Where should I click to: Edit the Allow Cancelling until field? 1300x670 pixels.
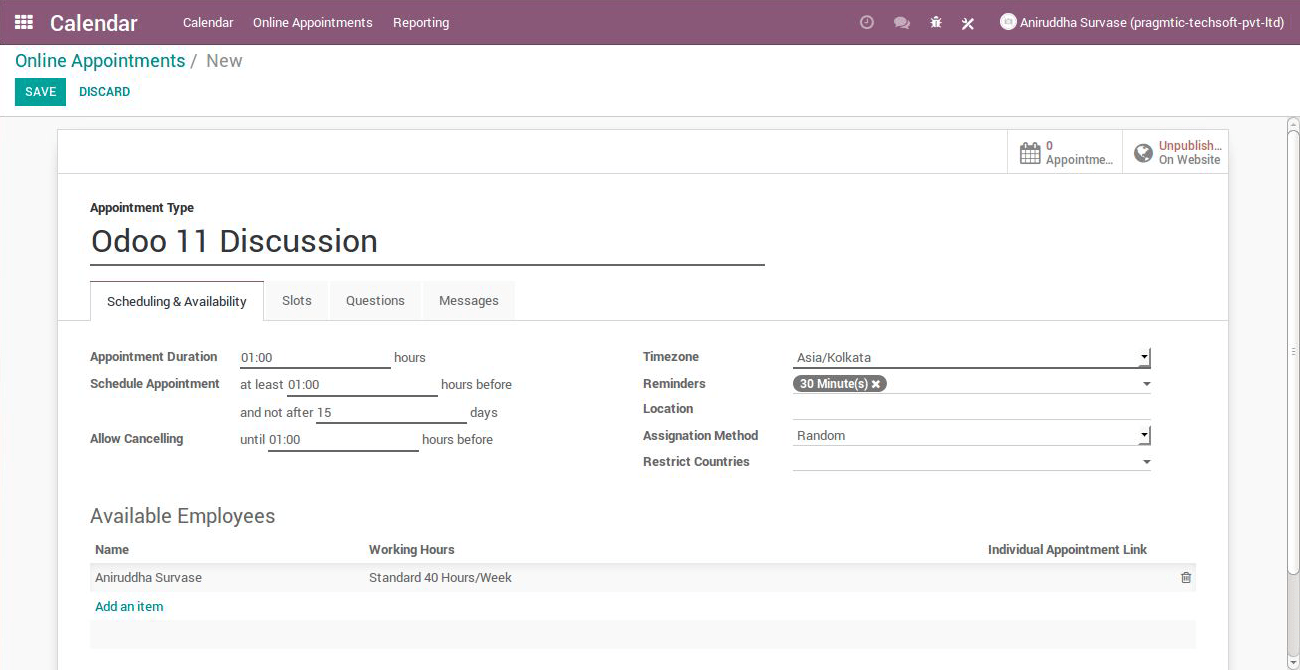(x=343, y=440)
